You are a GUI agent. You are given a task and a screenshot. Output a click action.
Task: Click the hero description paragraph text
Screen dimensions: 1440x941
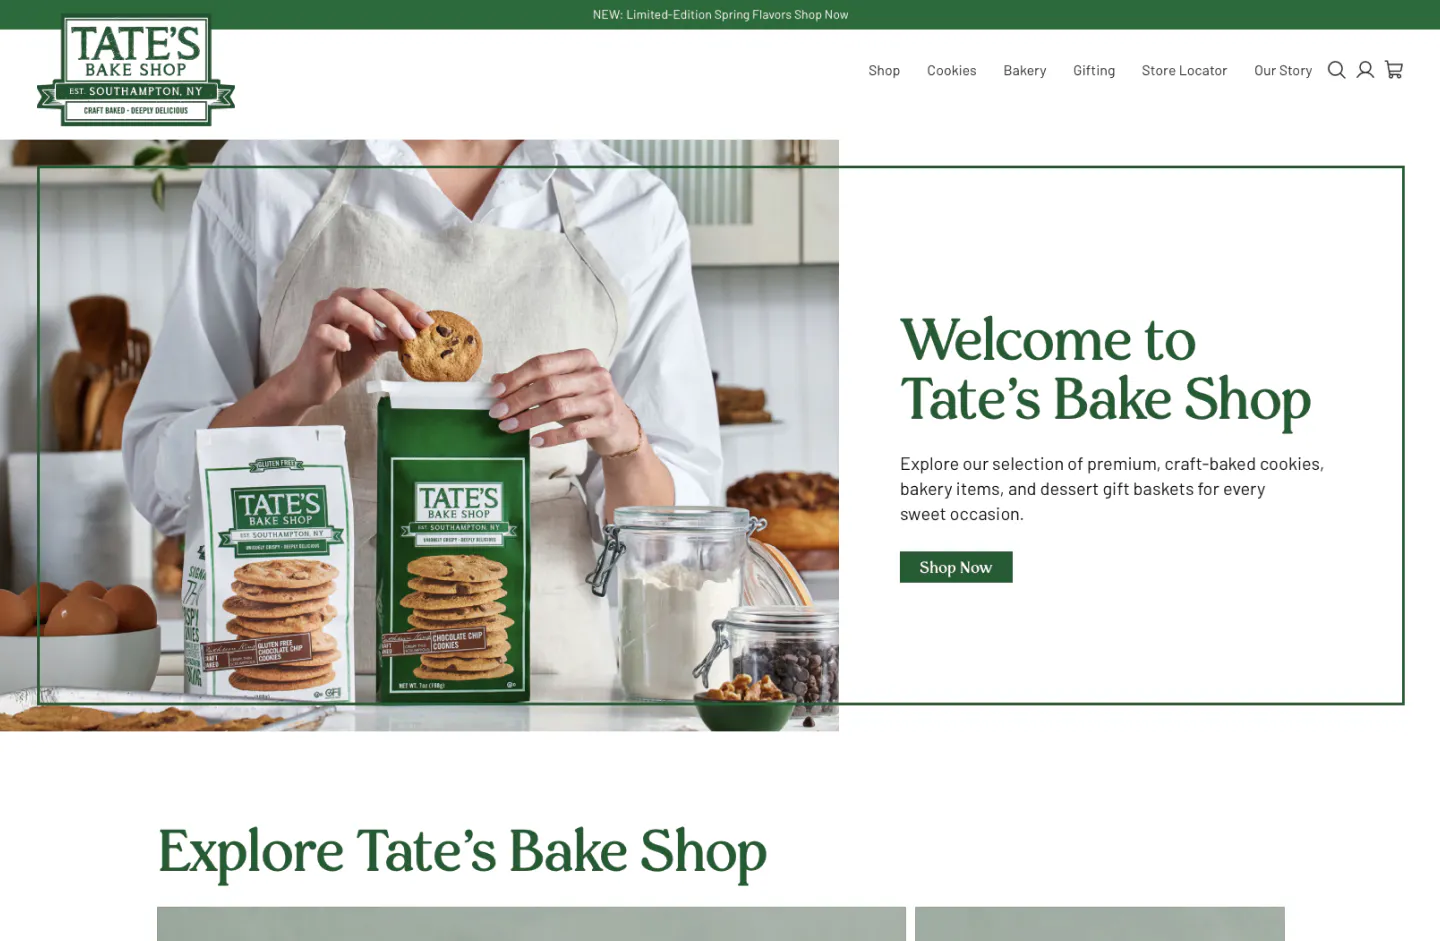(1112, 489)
